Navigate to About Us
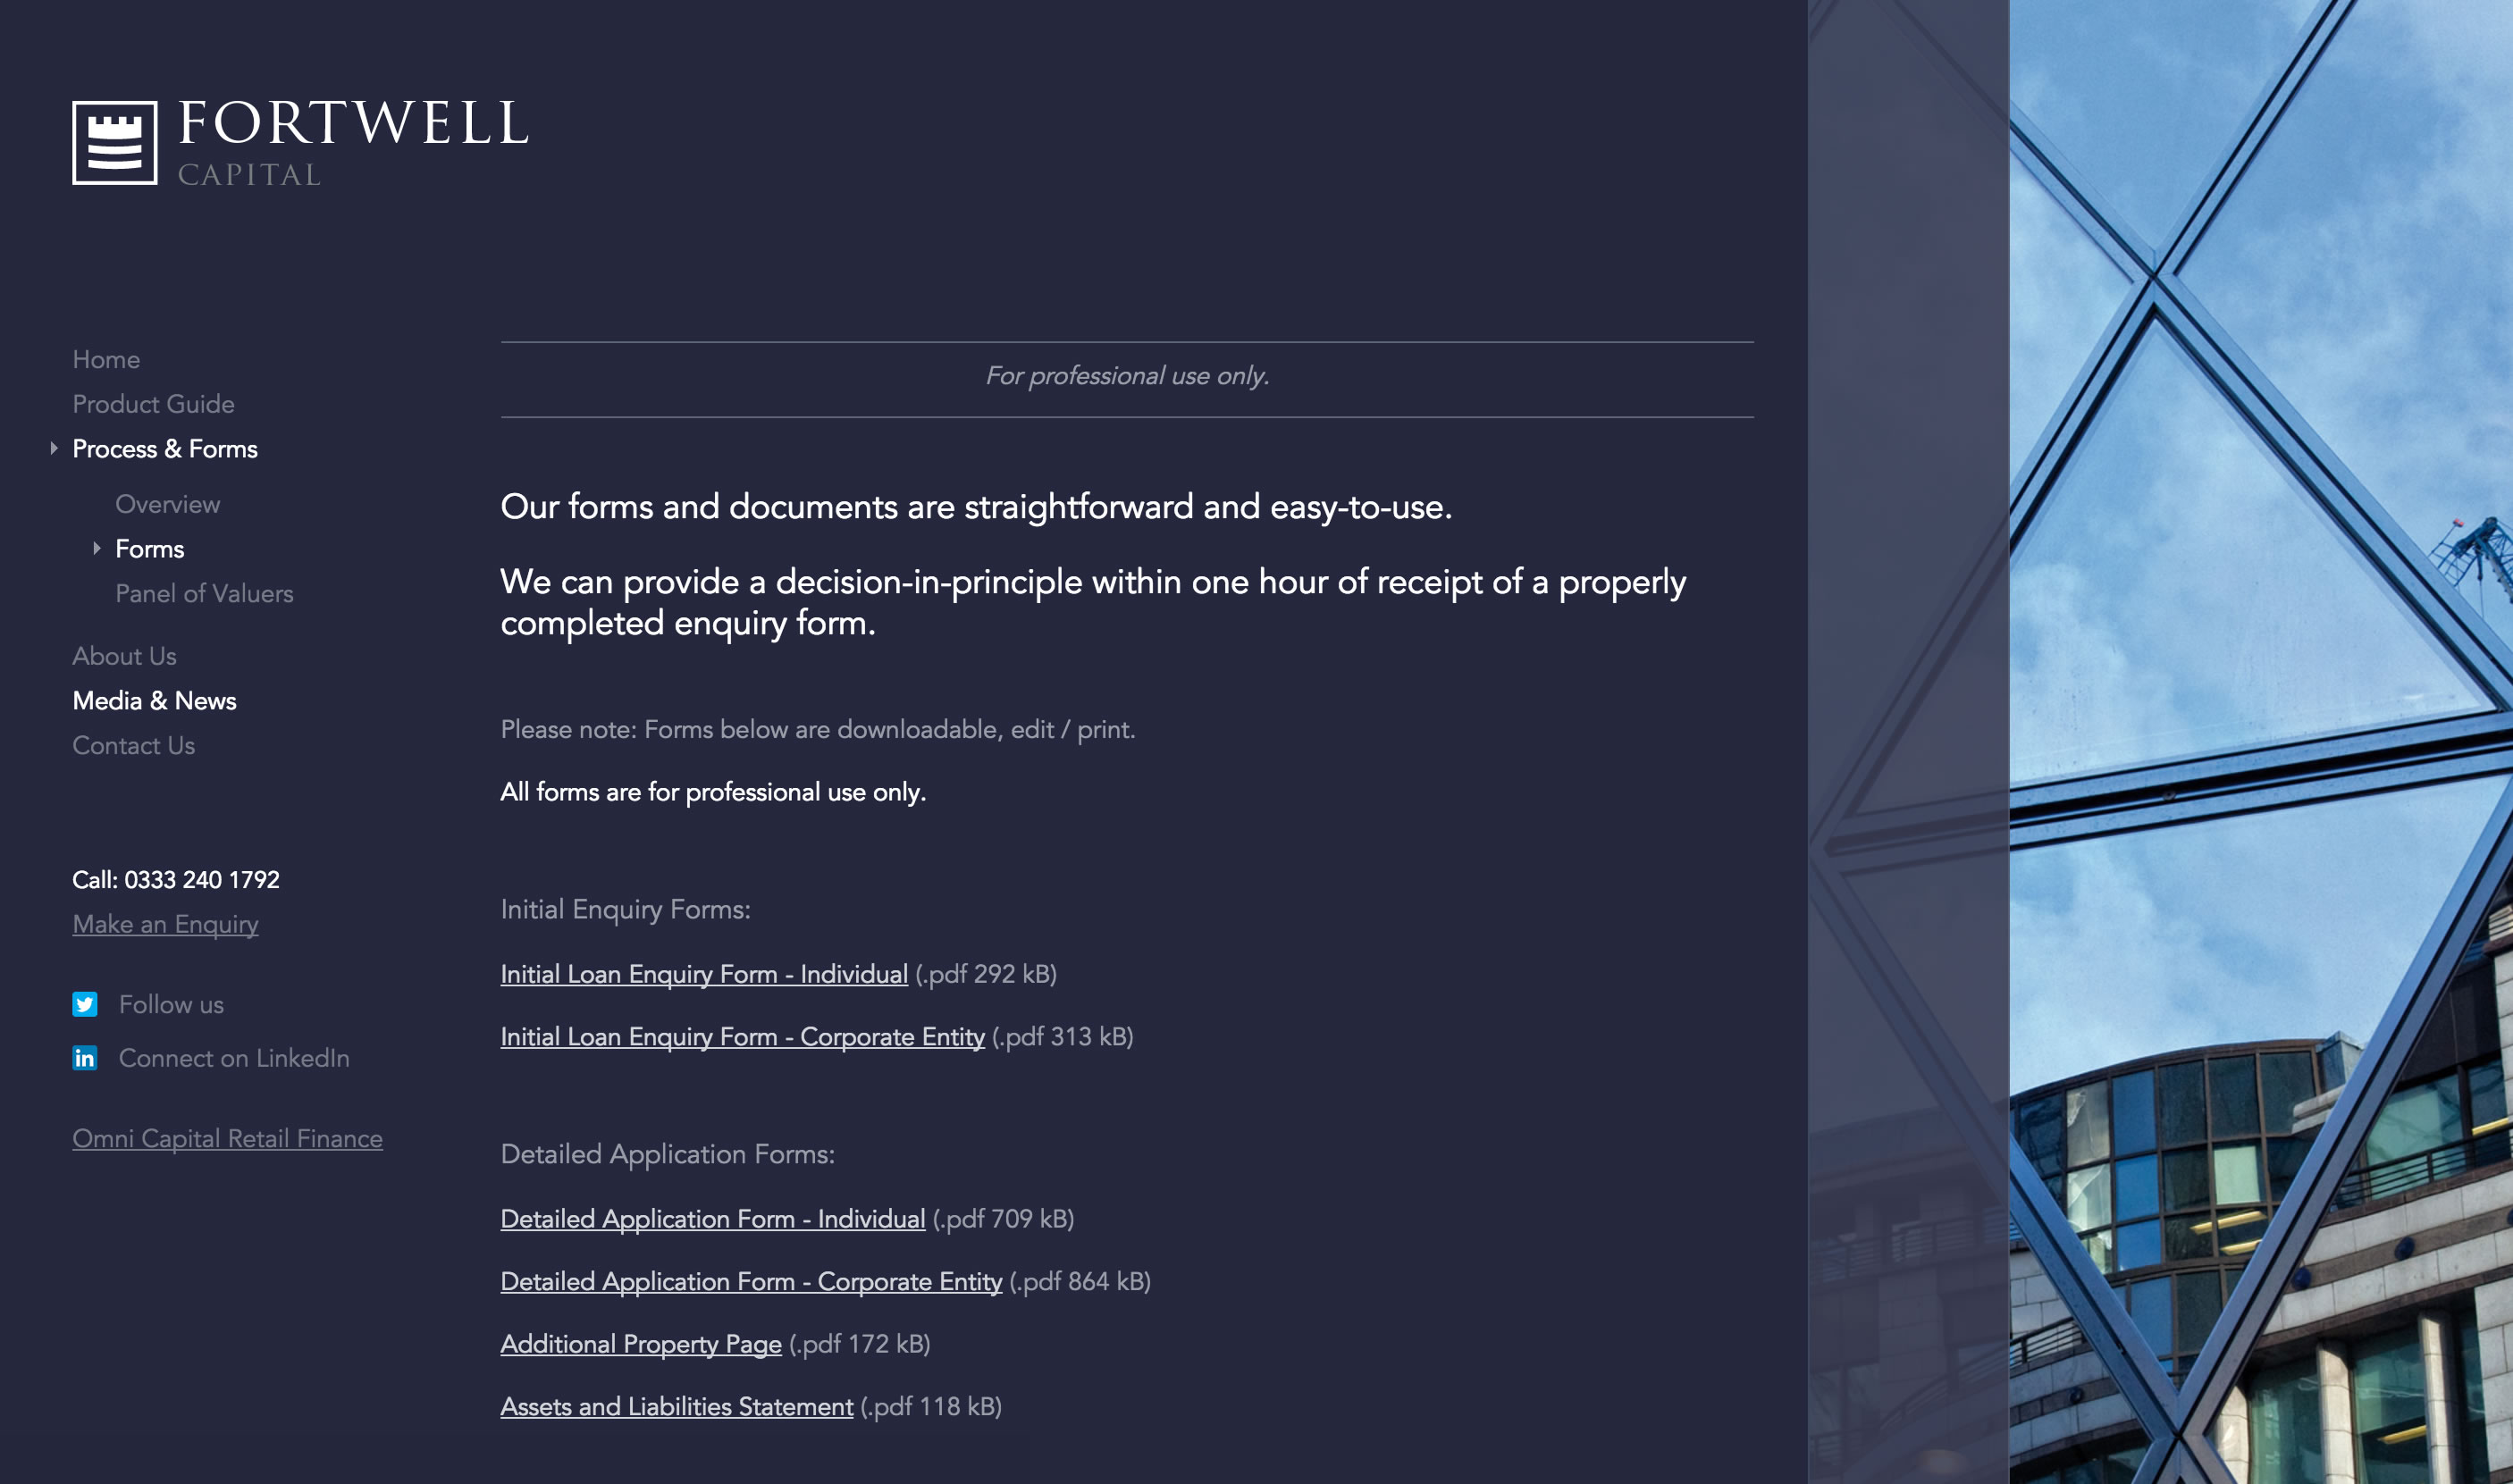The height and width of the screenshot is (1484, 2513). (x=124, y=656)
